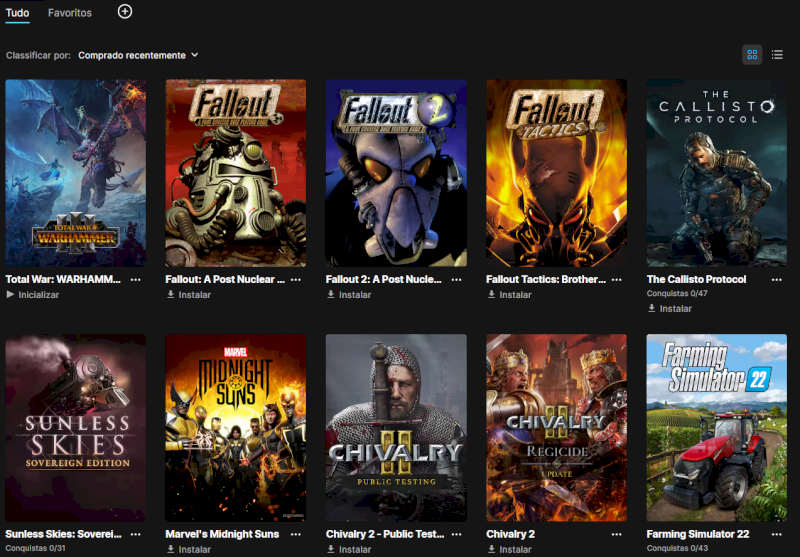800x557 pixels.
Task: Click the plus icon to add collection
Action: tap(124, 12)
